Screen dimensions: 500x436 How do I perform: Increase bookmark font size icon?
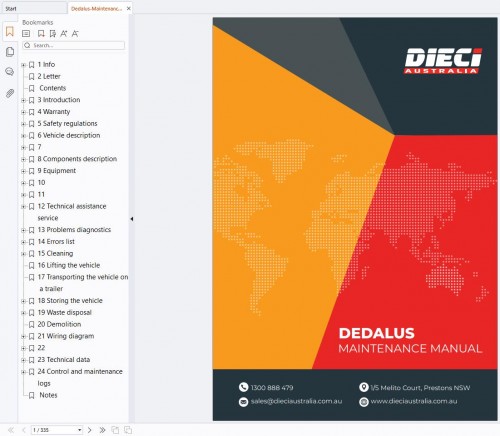point(64,33)
